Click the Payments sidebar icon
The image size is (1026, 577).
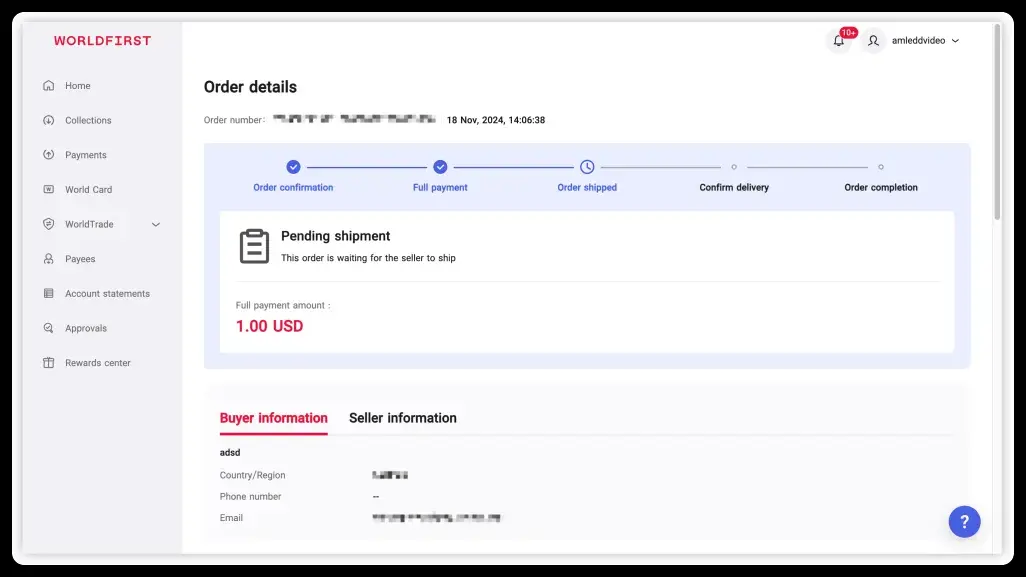coord(49,155)
